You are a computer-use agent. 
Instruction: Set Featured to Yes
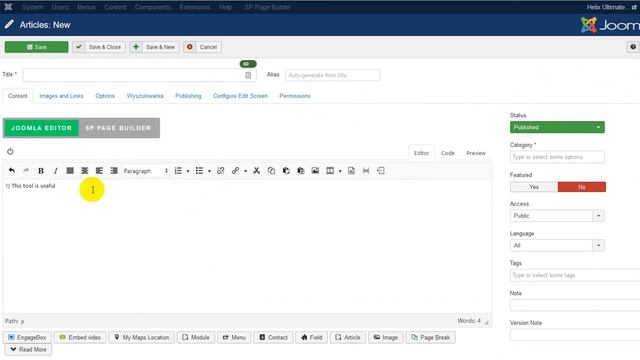pyautogui.click(x=534, y=187)
